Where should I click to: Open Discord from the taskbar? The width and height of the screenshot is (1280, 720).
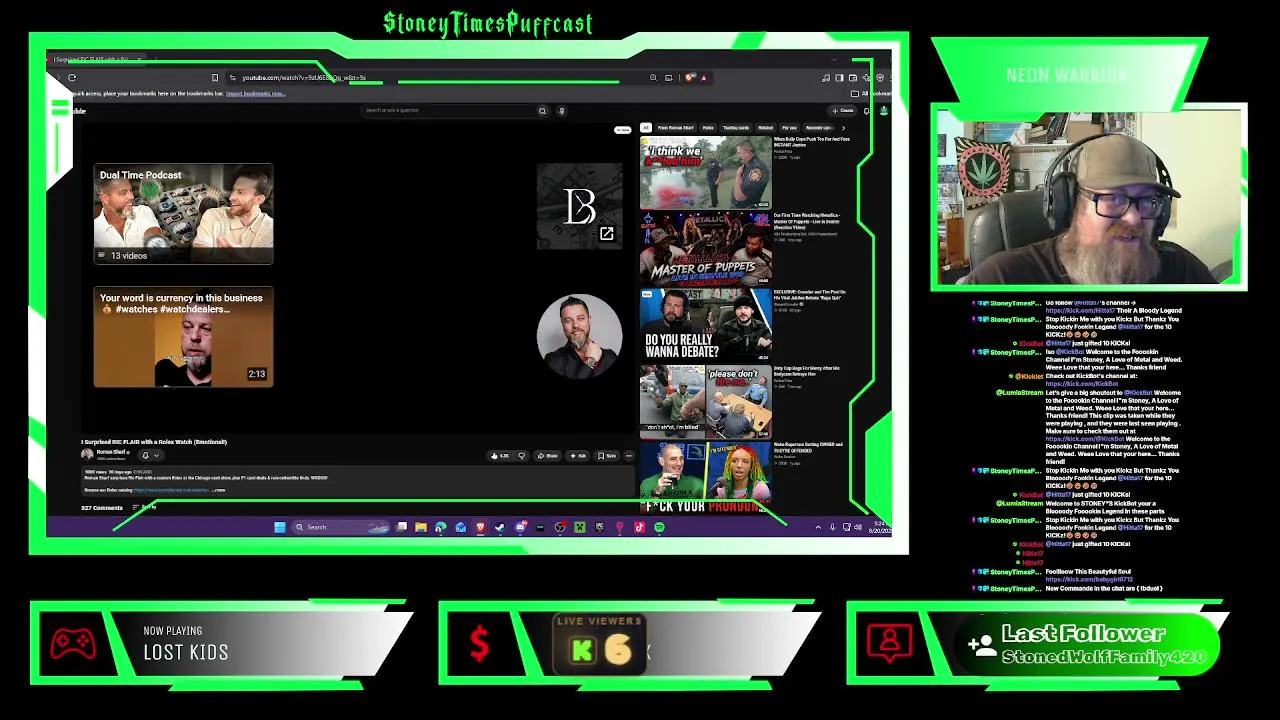pos(520,527)
